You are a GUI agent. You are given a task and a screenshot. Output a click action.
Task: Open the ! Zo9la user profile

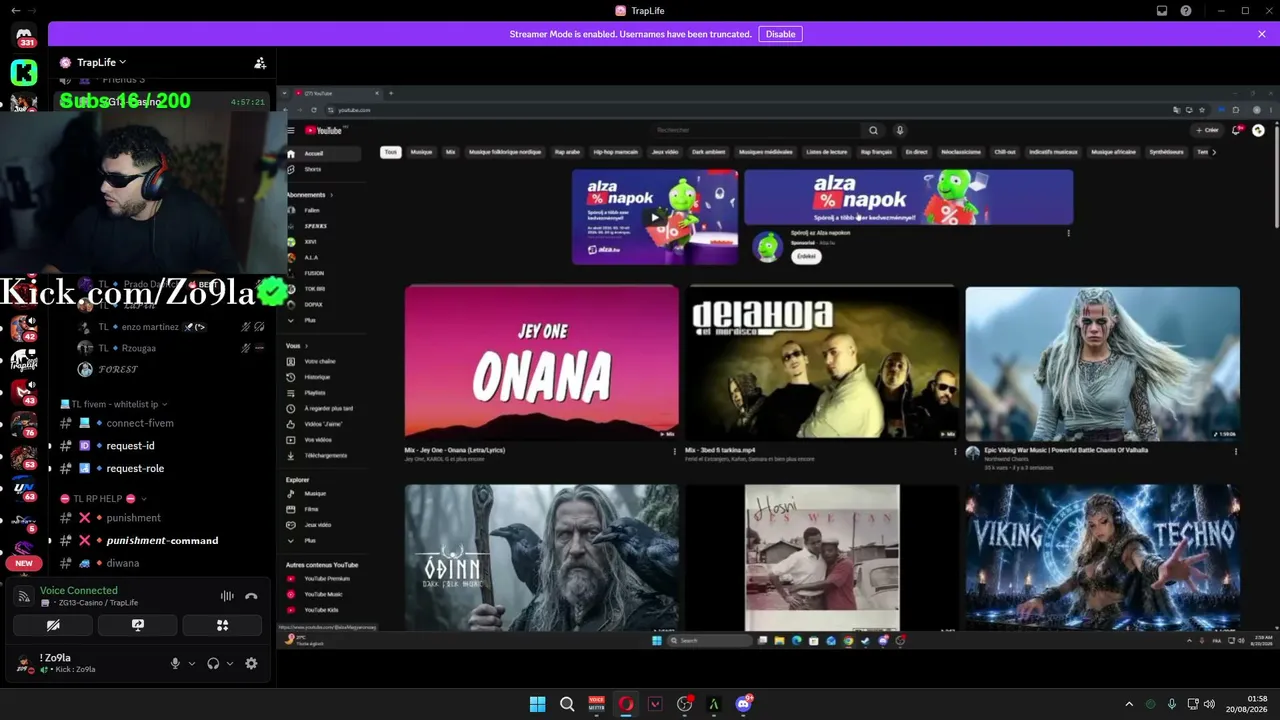(58, 663)
